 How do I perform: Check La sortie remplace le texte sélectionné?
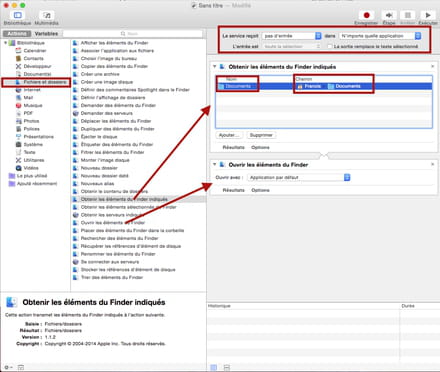[x=330, y=46]
